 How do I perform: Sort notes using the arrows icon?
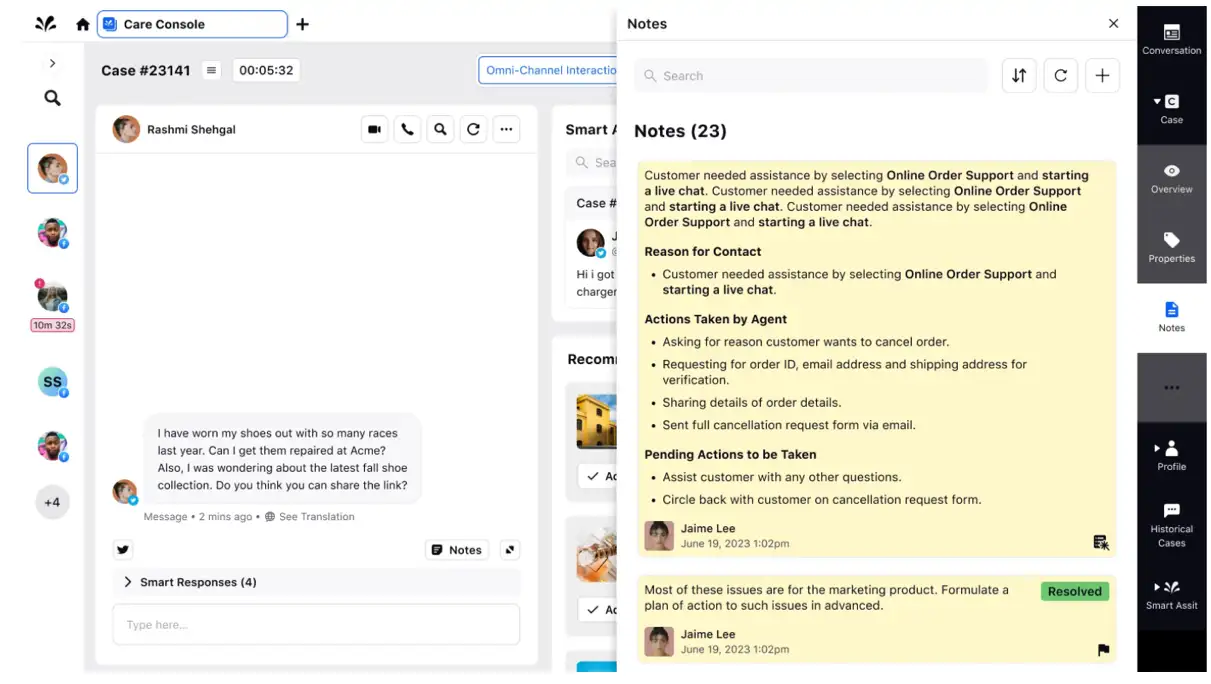pyautogui.click(x=1019, y=75)
